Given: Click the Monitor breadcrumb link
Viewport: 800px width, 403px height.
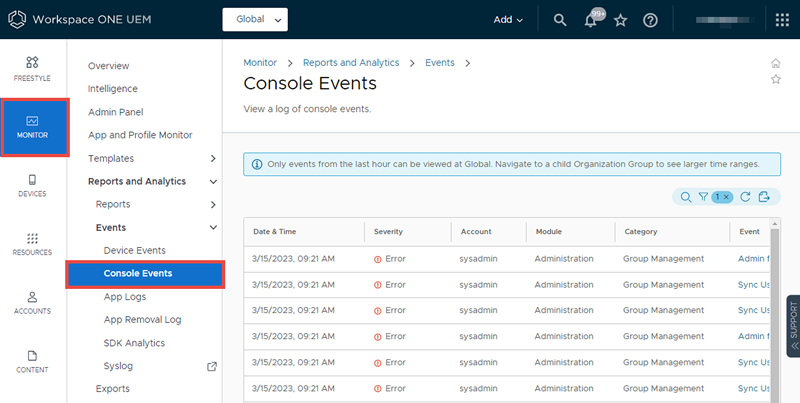Looking at the screenshot, I should tap(260, 63).
